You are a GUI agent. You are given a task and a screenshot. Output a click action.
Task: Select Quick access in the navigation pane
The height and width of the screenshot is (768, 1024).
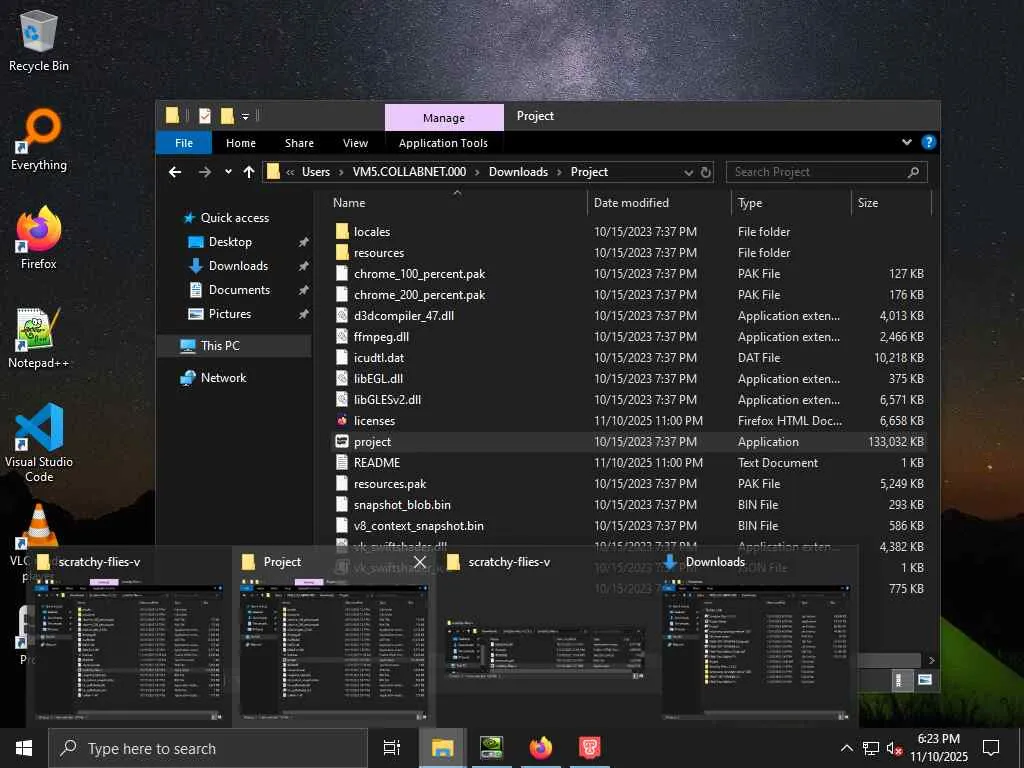tap(234, 217)
